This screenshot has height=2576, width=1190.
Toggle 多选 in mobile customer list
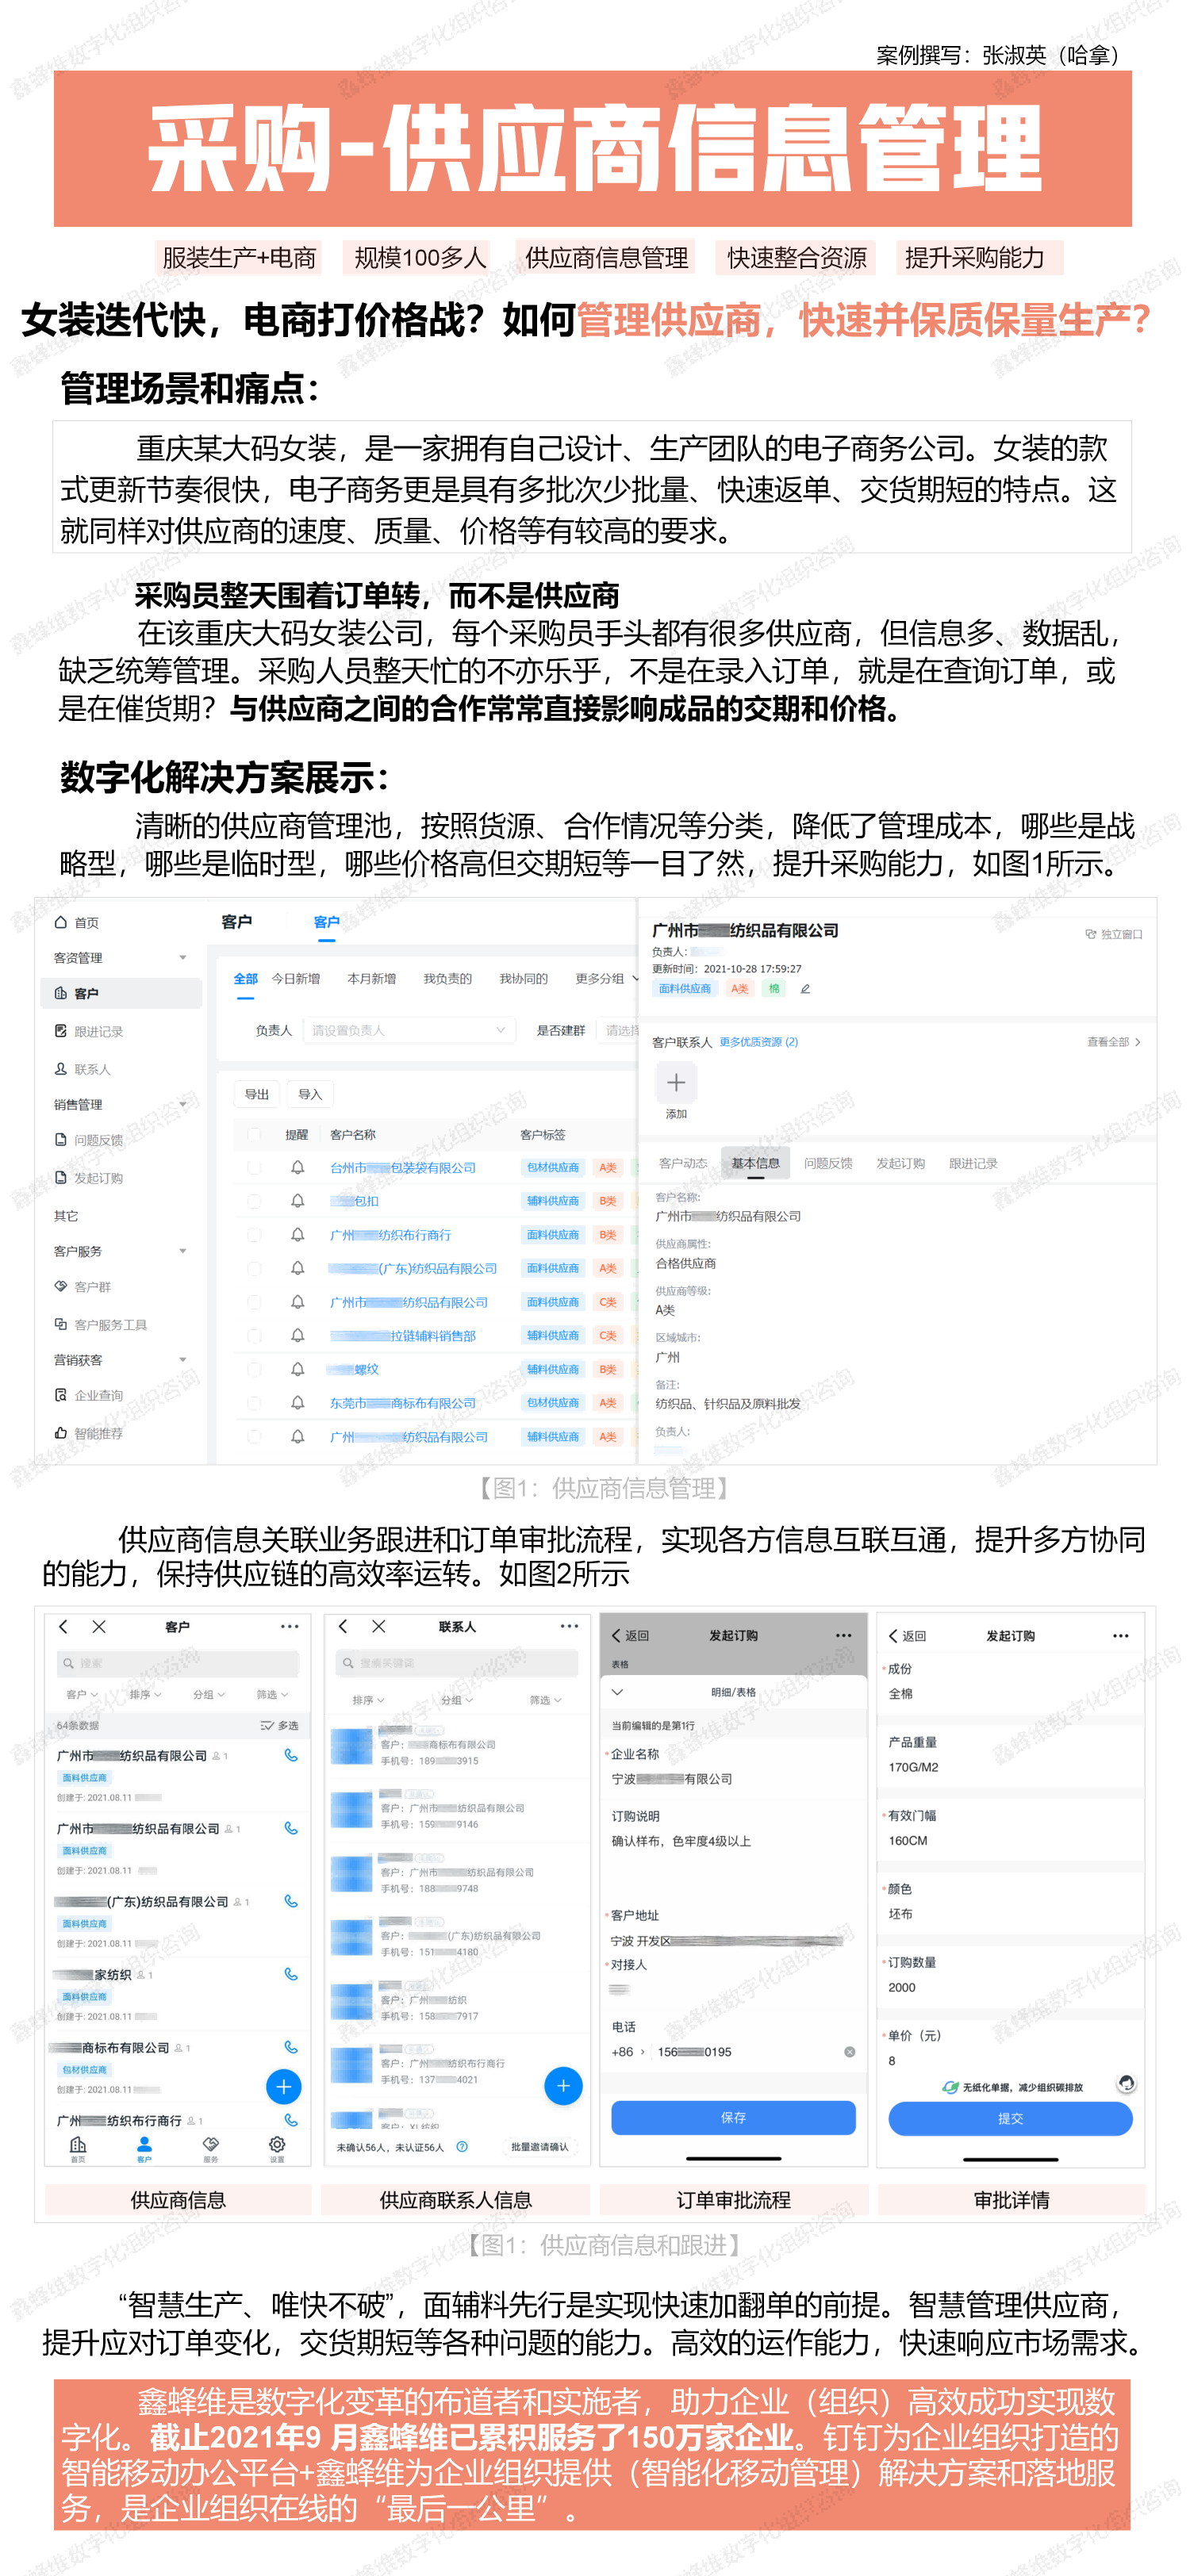[x=279, y=1725]
